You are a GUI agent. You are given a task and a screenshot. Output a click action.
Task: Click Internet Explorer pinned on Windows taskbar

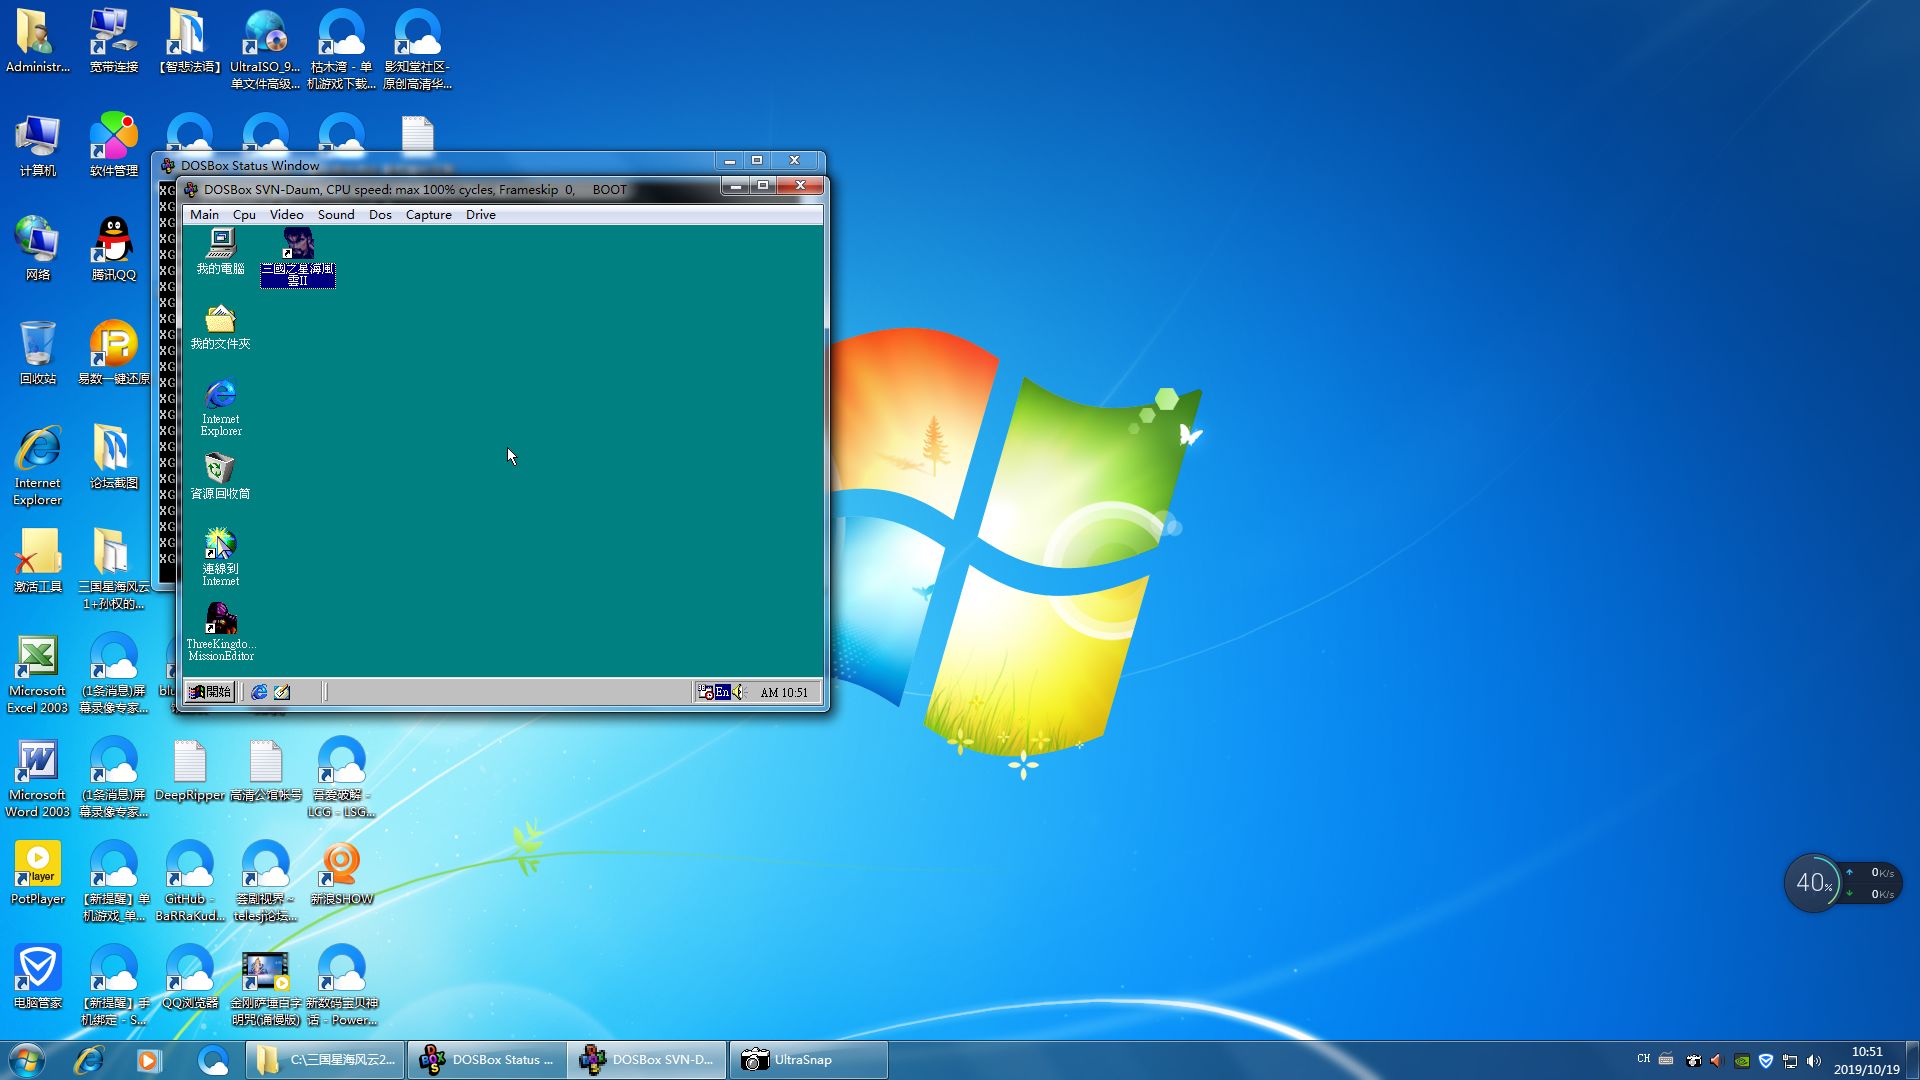tap(89, 1060)
